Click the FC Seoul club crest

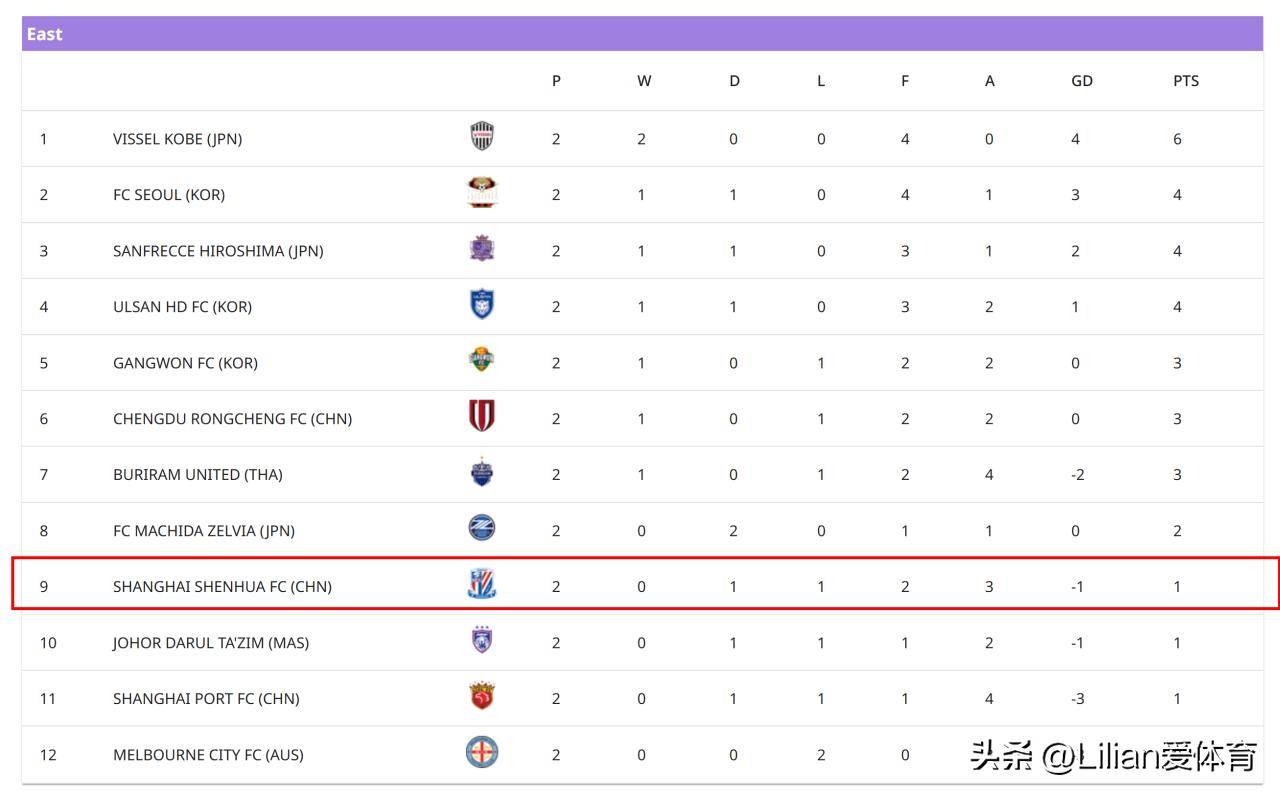pos(482,192)
